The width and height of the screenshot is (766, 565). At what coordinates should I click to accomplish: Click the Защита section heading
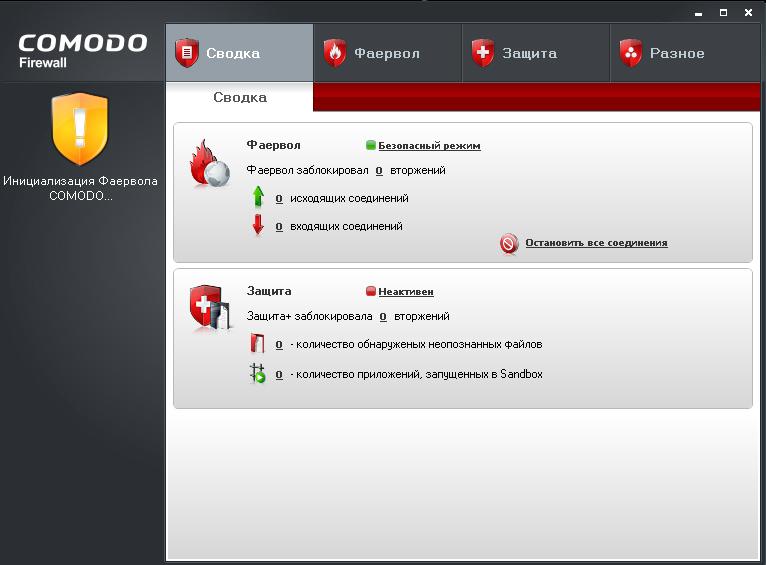tap(269, 291)
